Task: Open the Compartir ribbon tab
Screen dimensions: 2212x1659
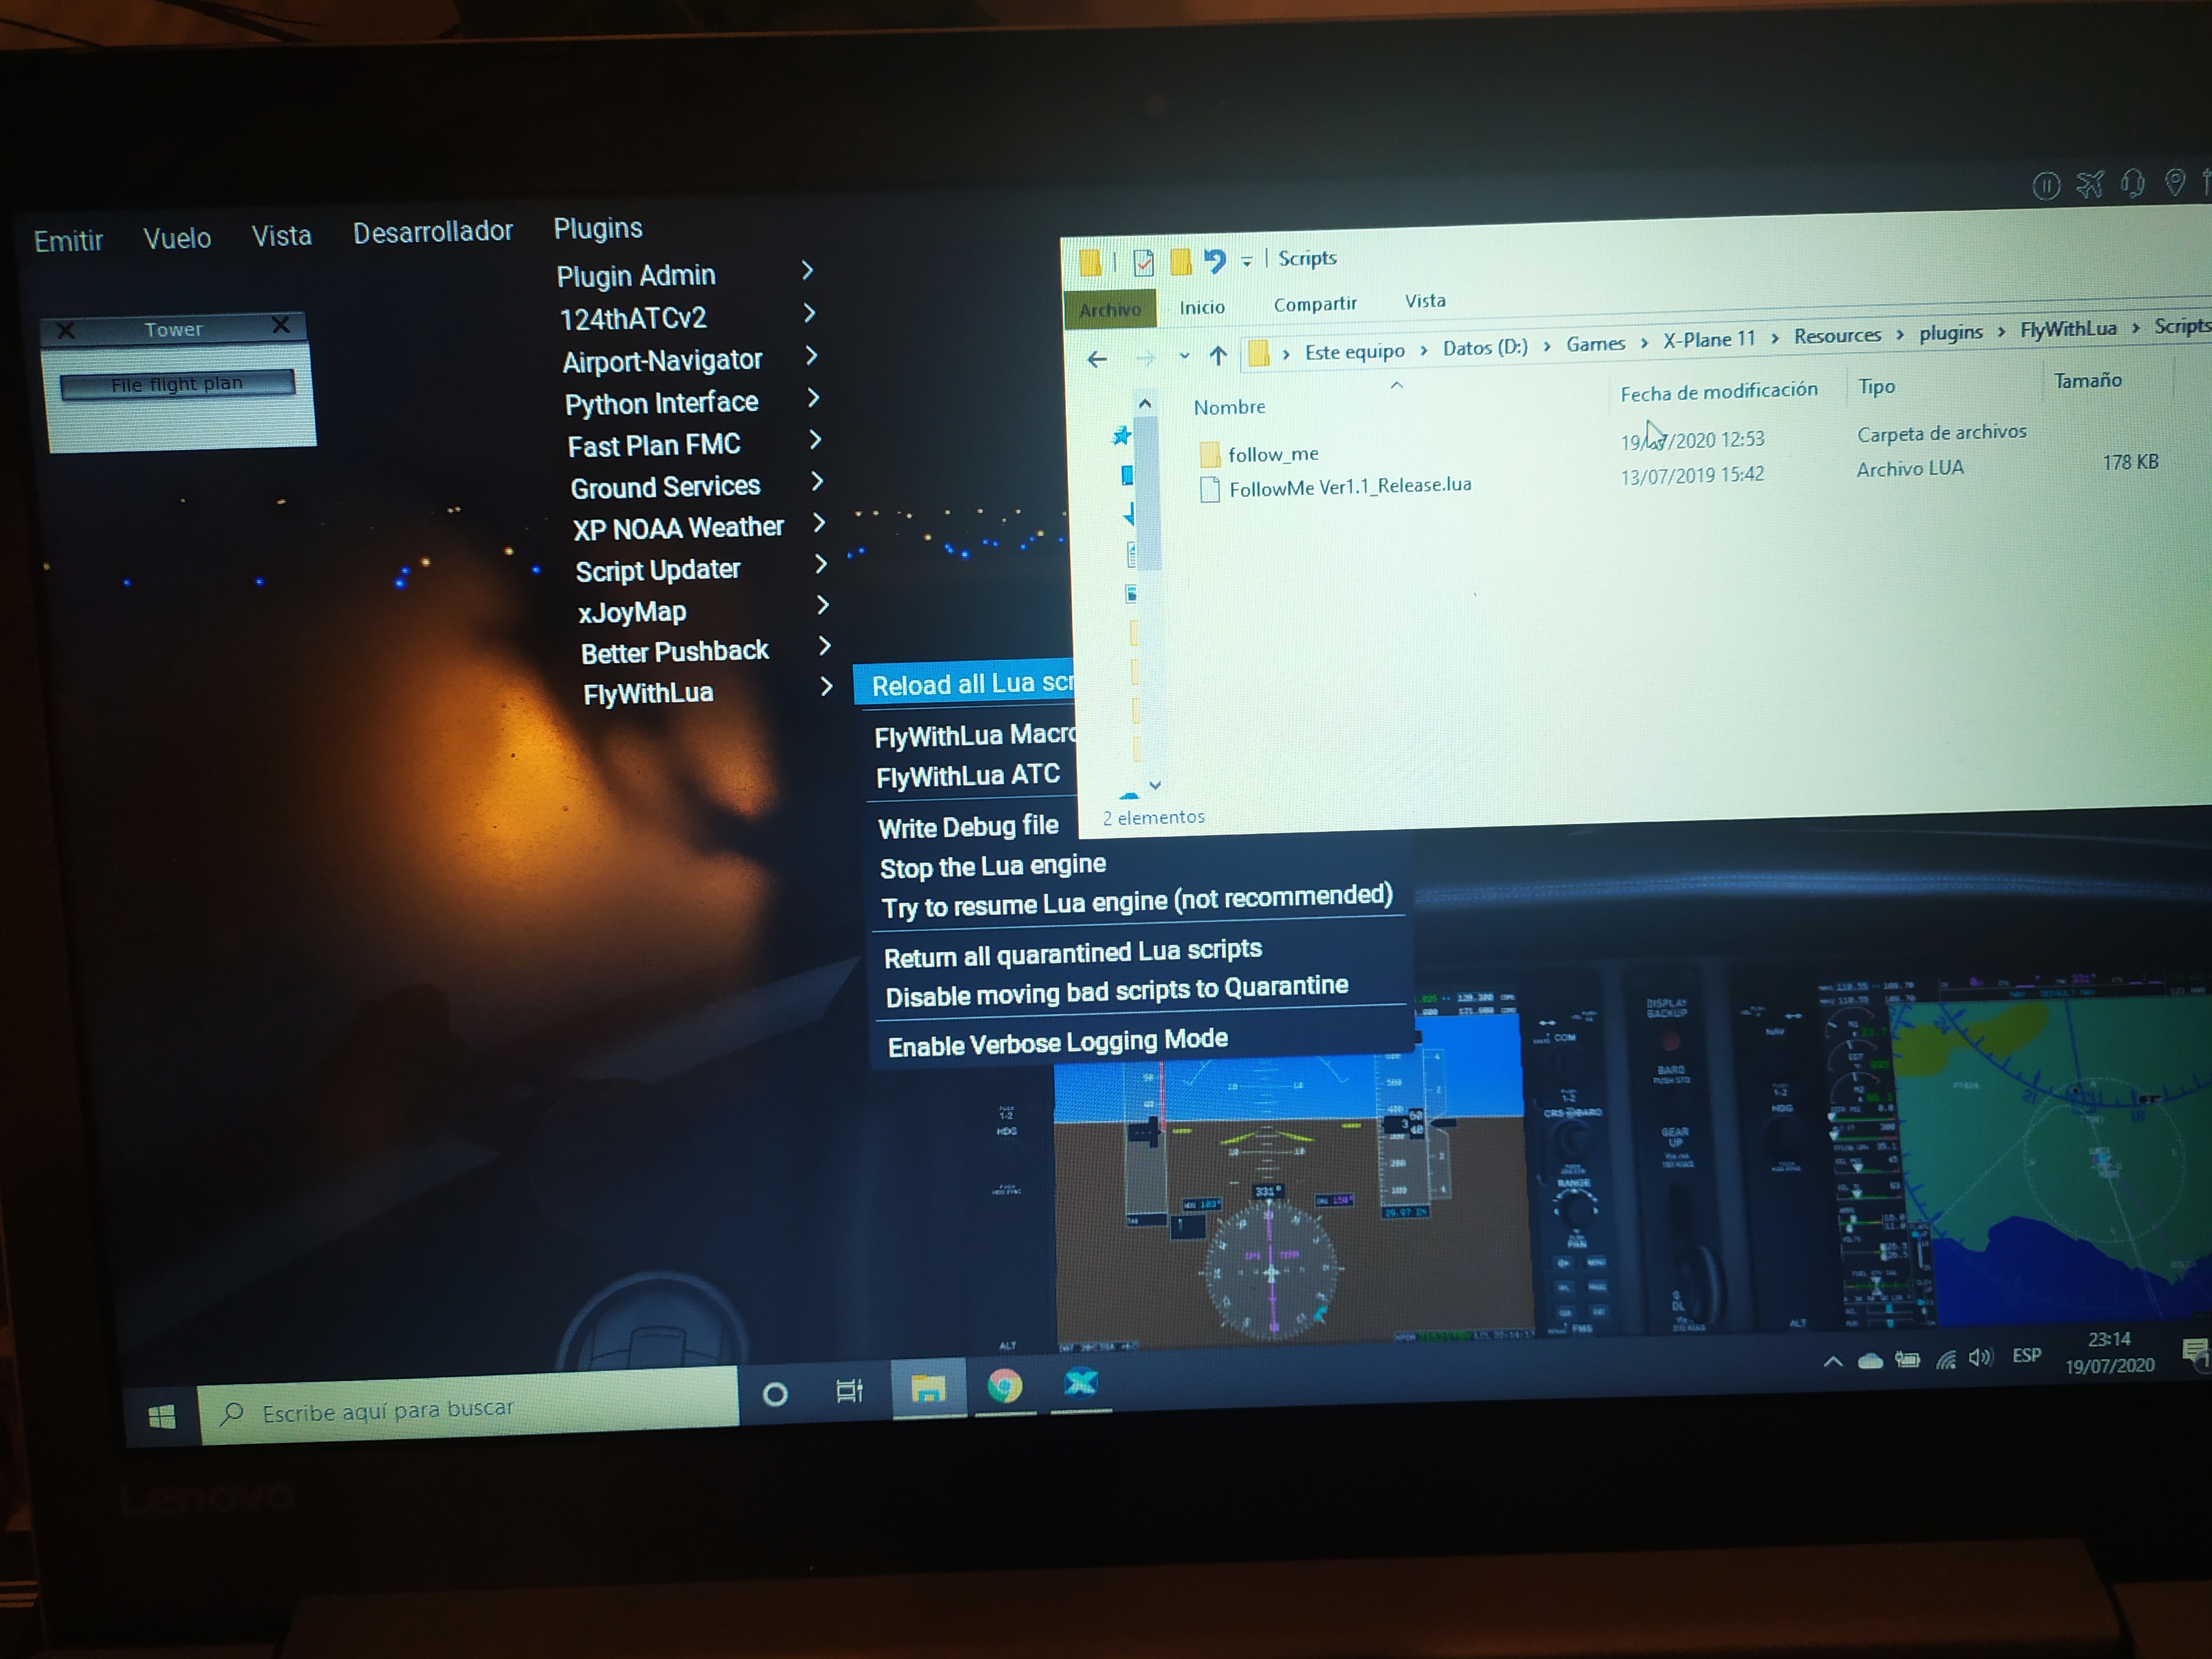Action: click(x=1315, y=303)
